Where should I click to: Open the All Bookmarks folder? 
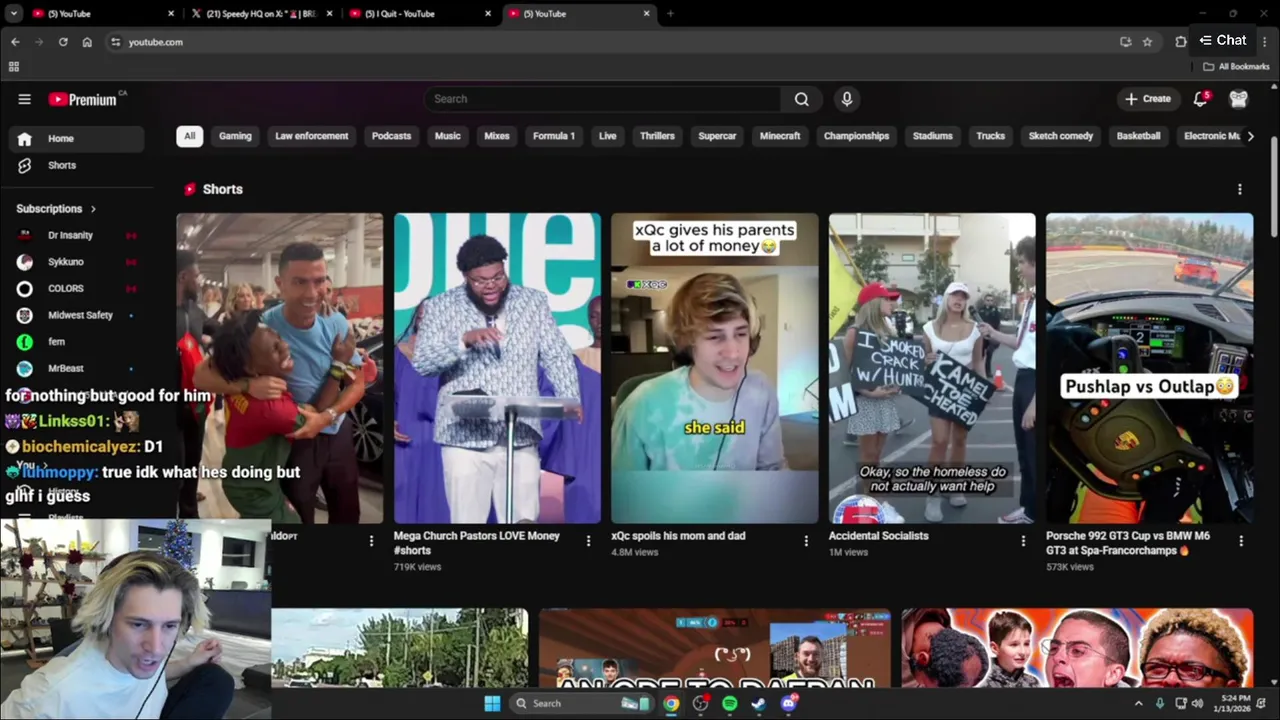point(1236,67)
